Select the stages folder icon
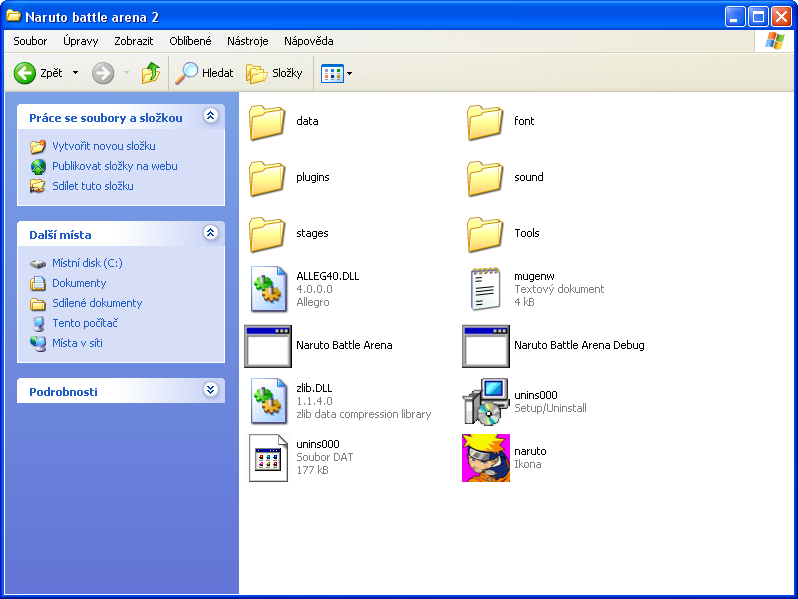Viewport: 798px width, 599px height. coord(267,234)
